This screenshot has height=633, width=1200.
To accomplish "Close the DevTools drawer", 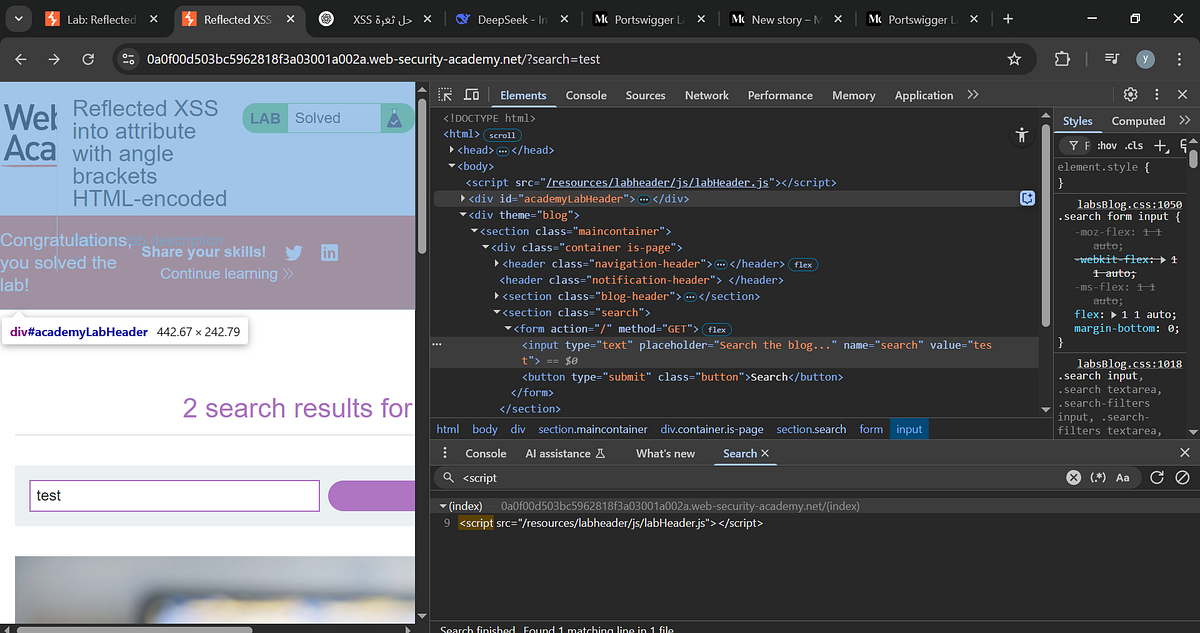I will (1185, 453).
